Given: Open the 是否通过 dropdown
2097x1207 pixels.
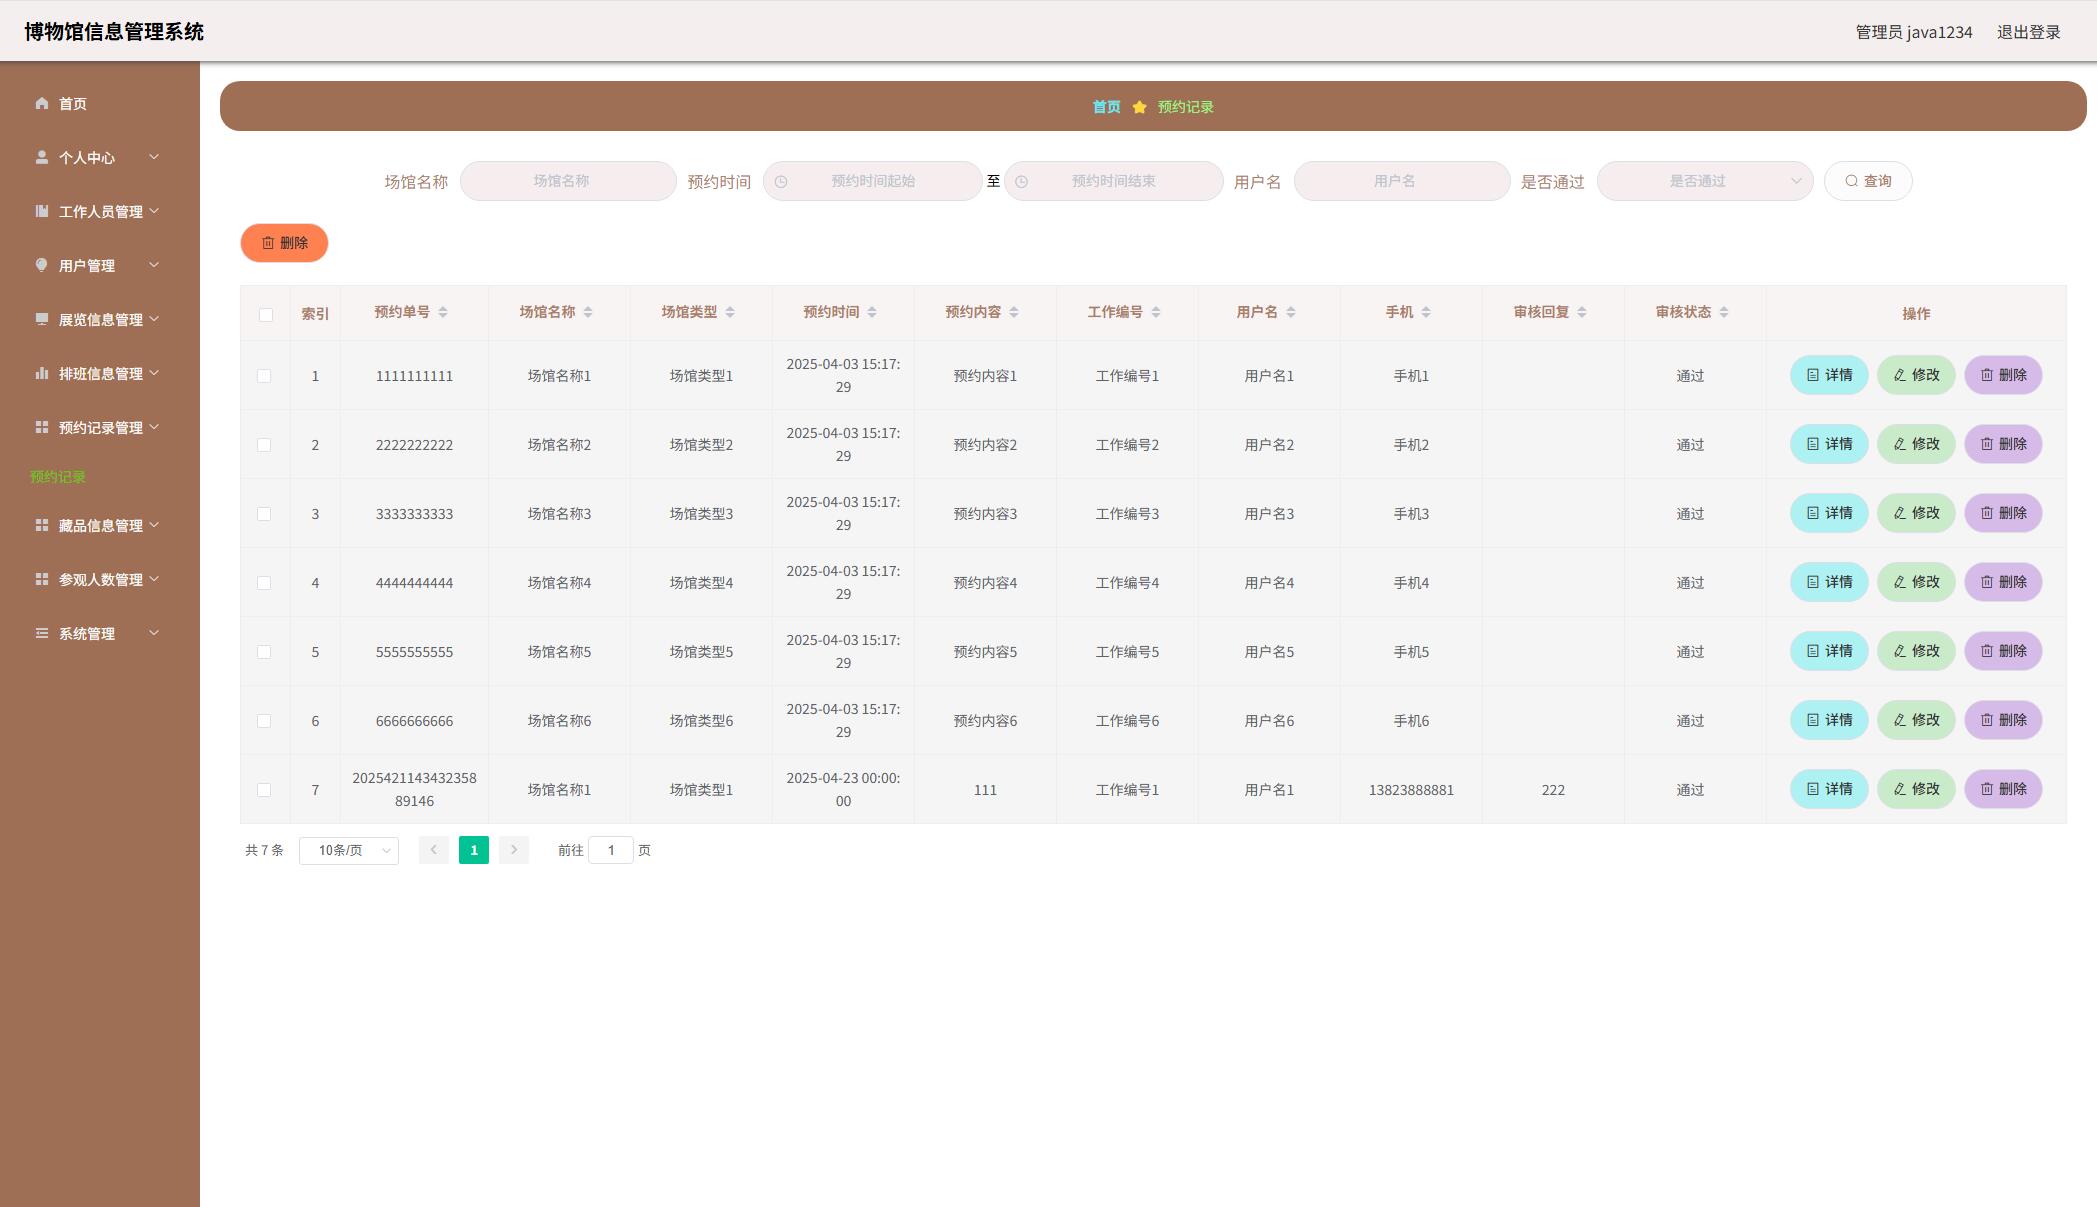Looking at the screenshot, I should (1704, 181).
